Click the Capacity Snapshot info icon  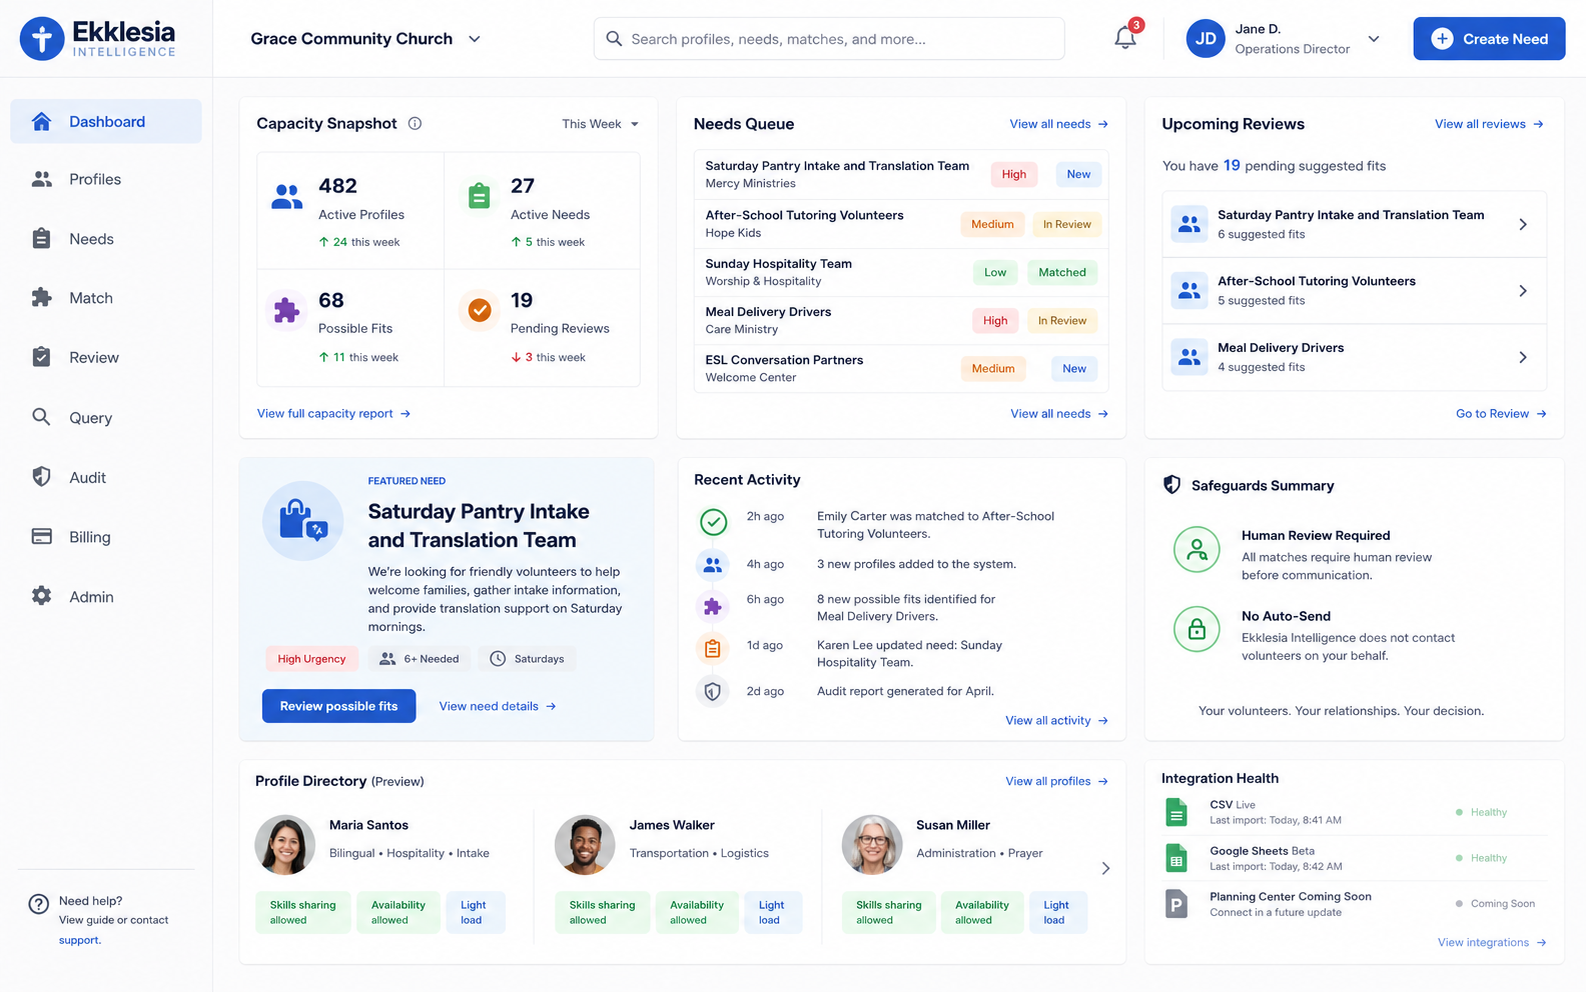[415, 123]
